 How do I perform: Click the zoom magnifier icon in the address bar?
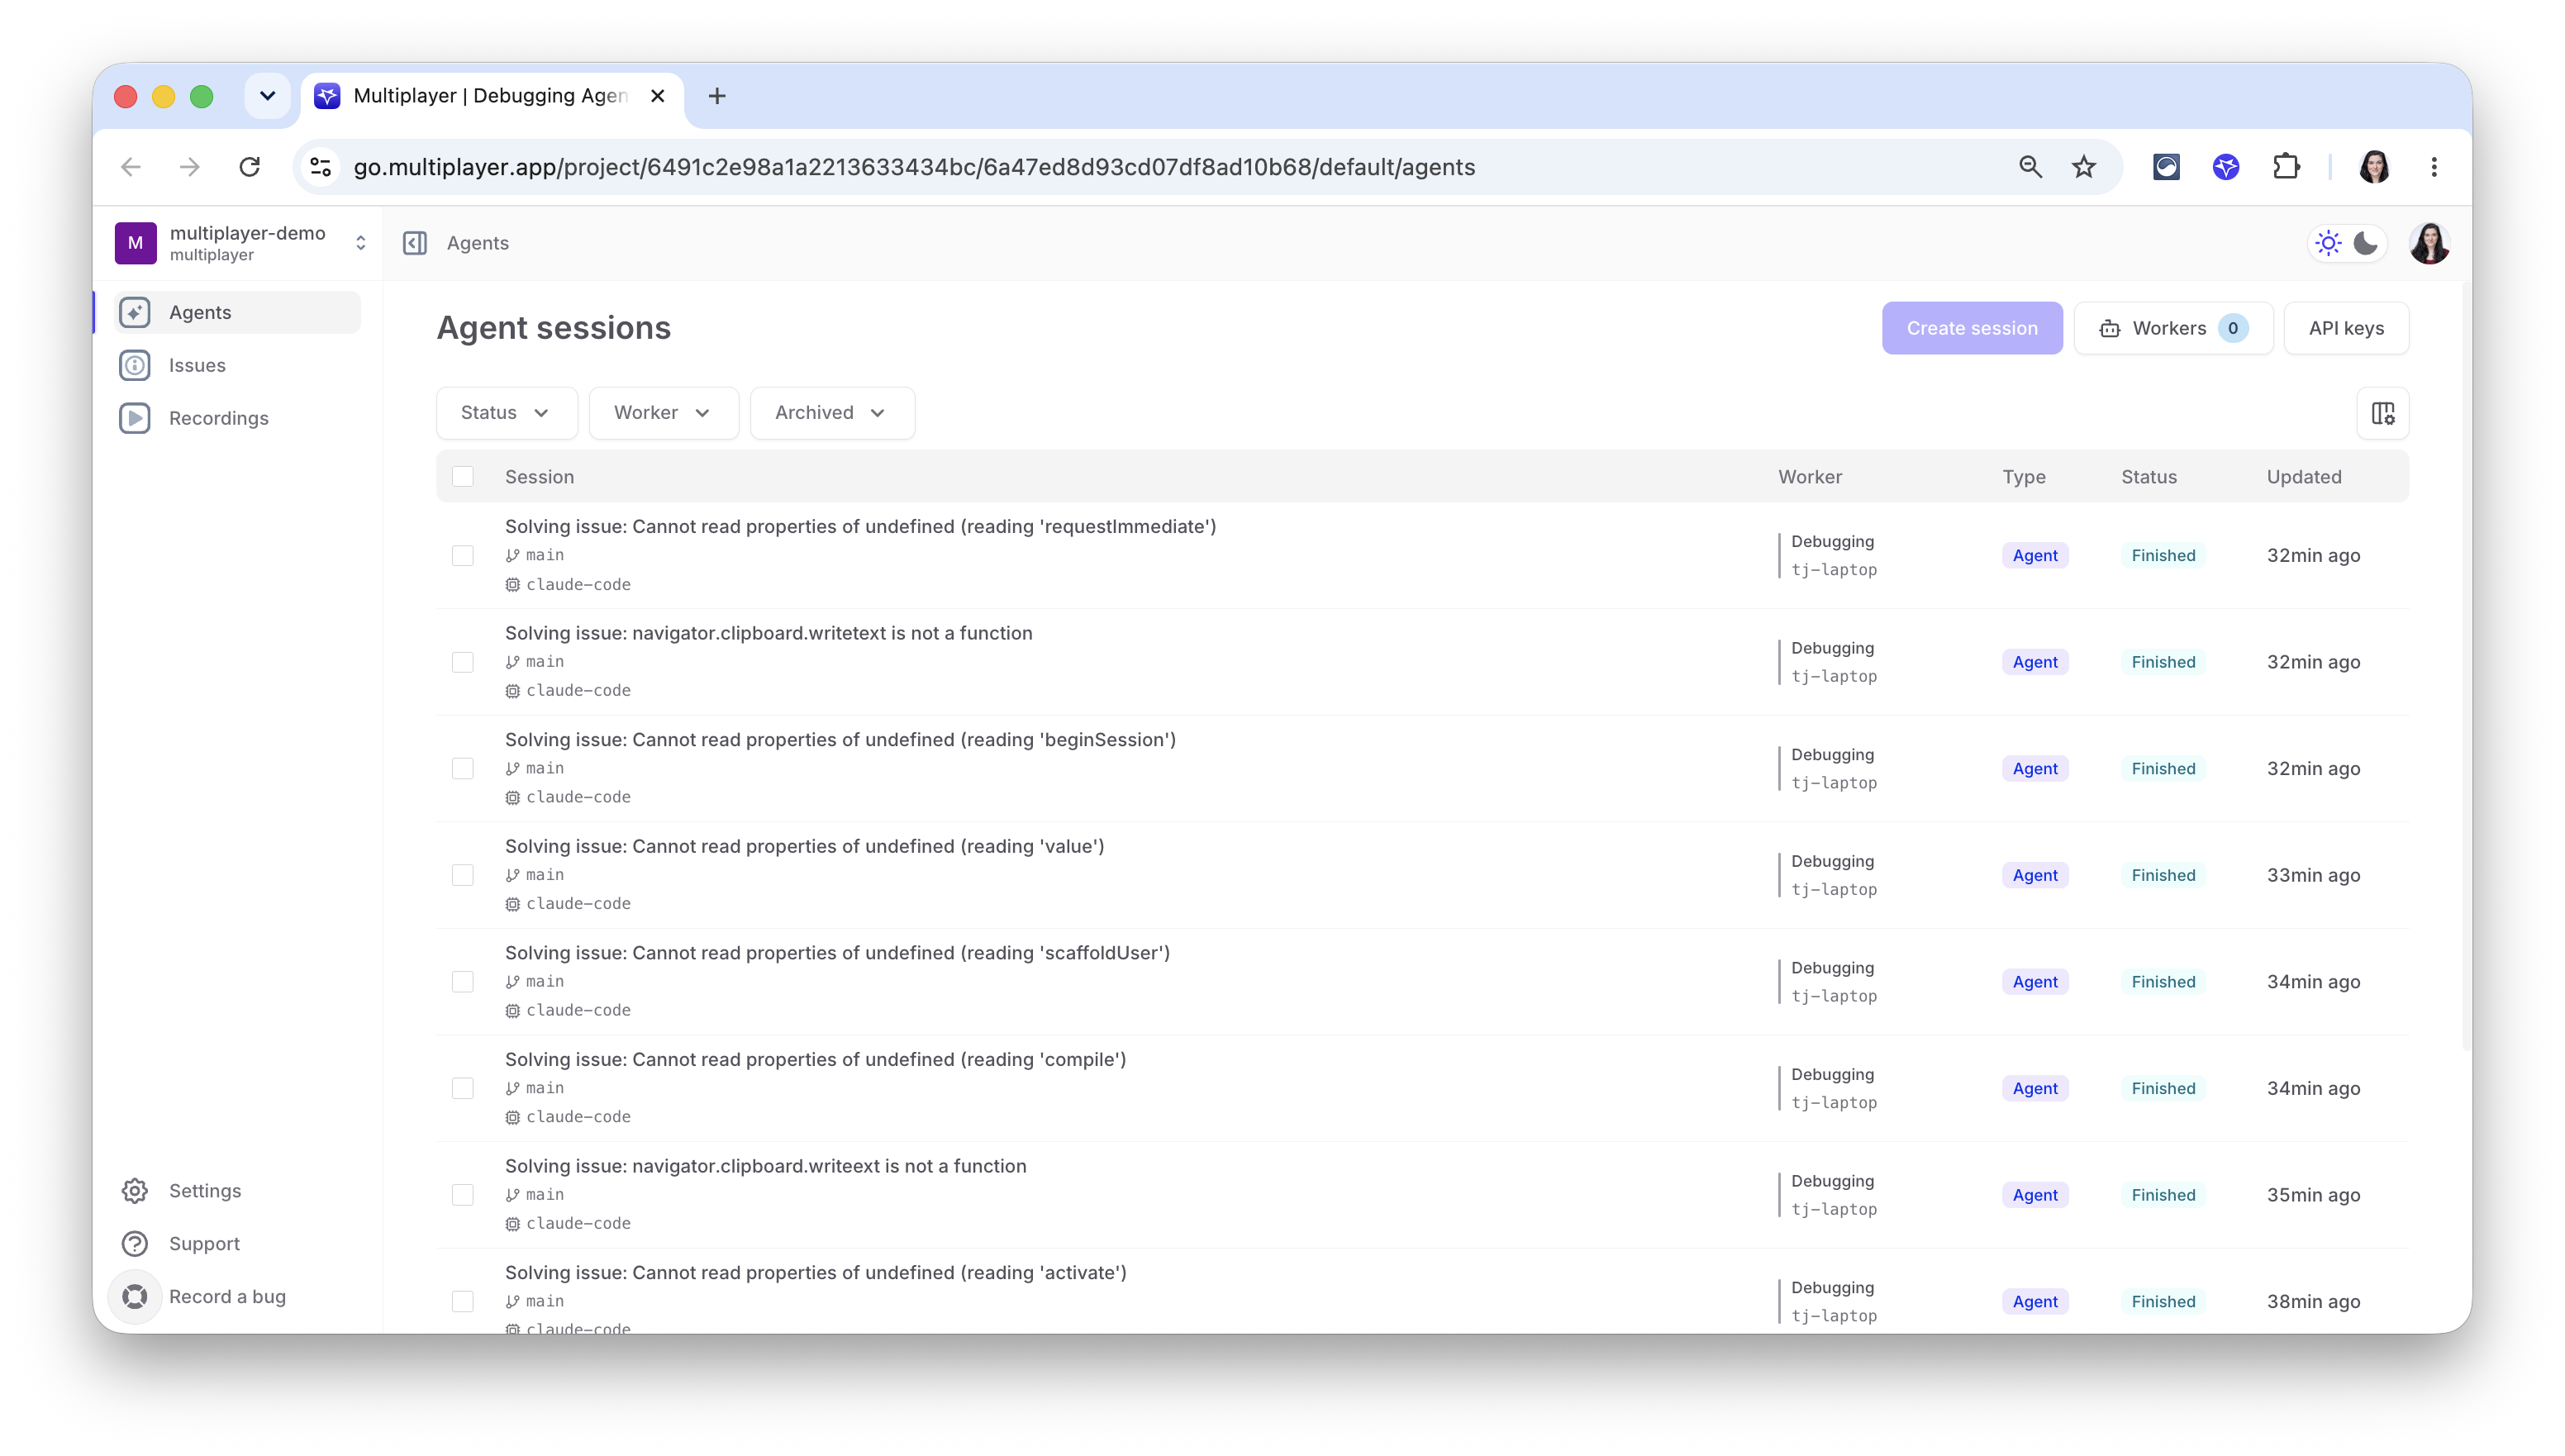(x=2030, y=167)
